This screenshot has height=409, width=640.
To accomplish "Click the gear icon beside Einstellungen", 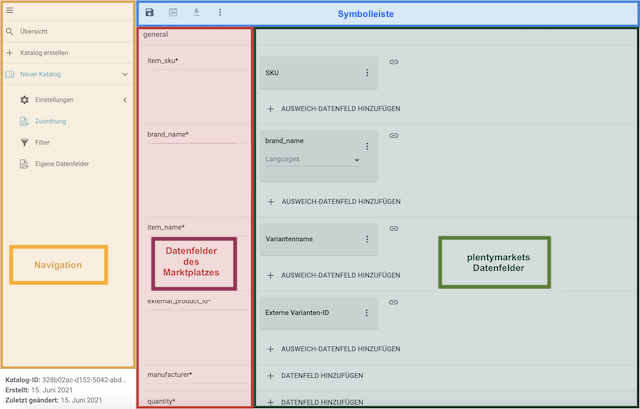I will pos(24,100).
